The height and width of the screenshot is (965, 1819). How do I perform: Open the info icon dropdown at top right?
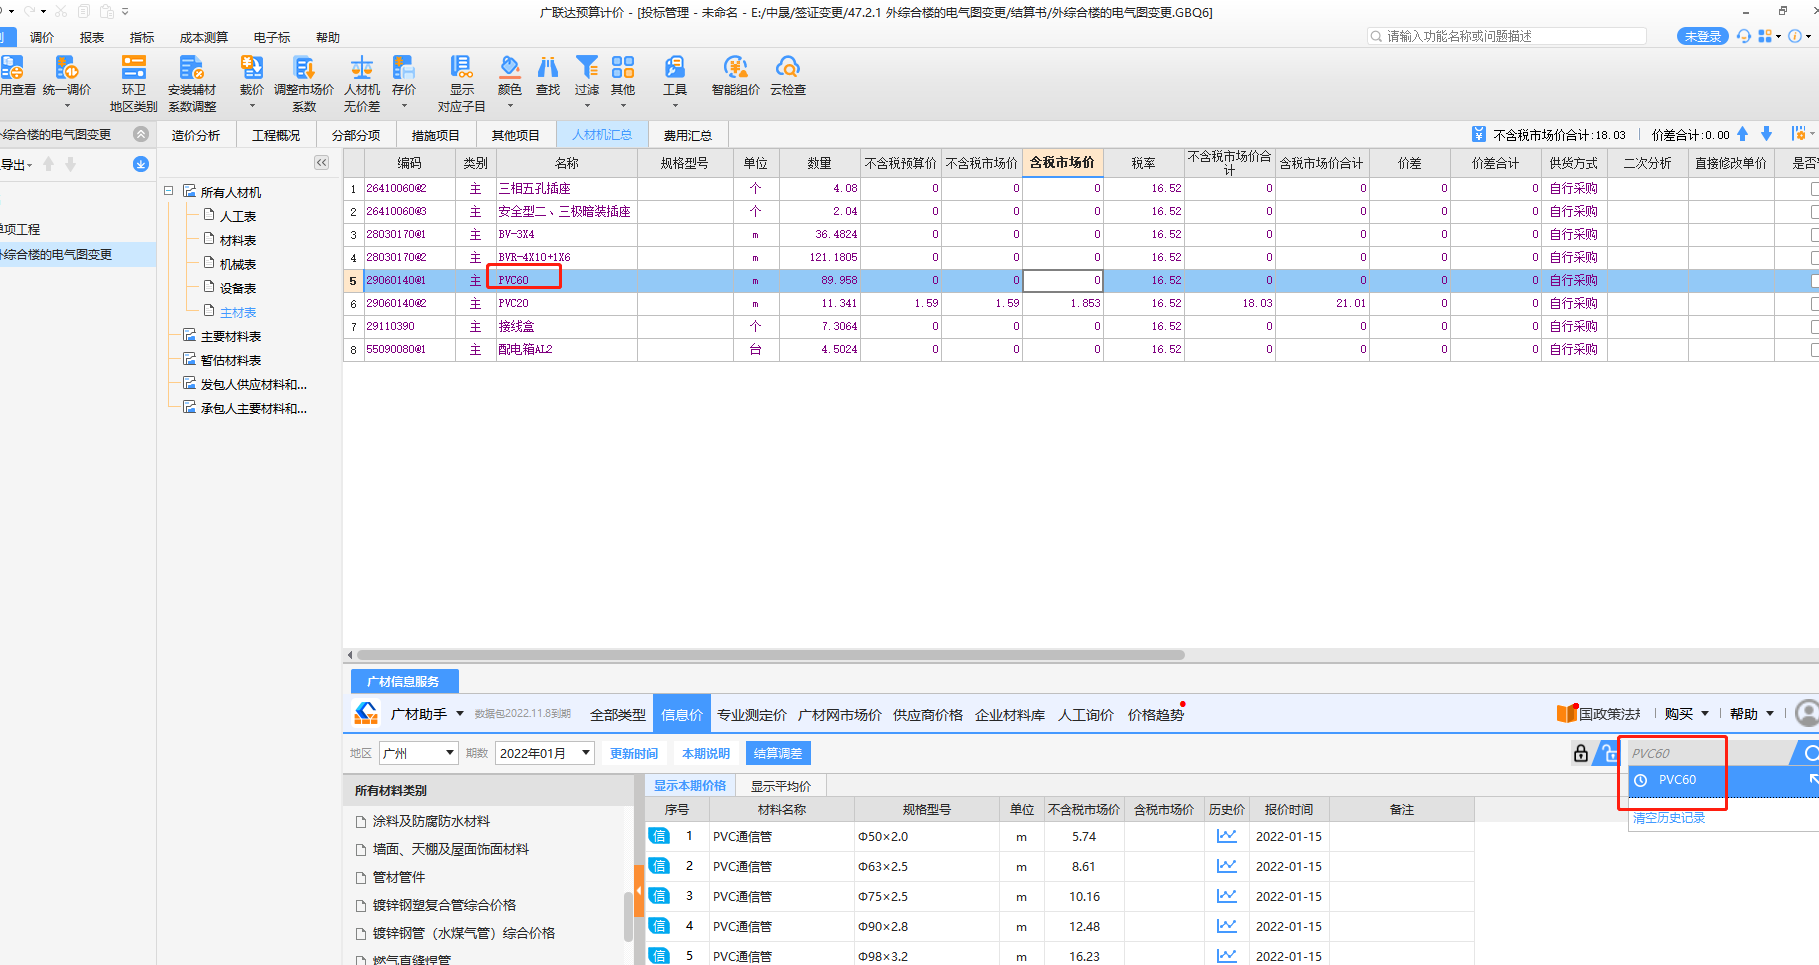tap(1800, 36)
